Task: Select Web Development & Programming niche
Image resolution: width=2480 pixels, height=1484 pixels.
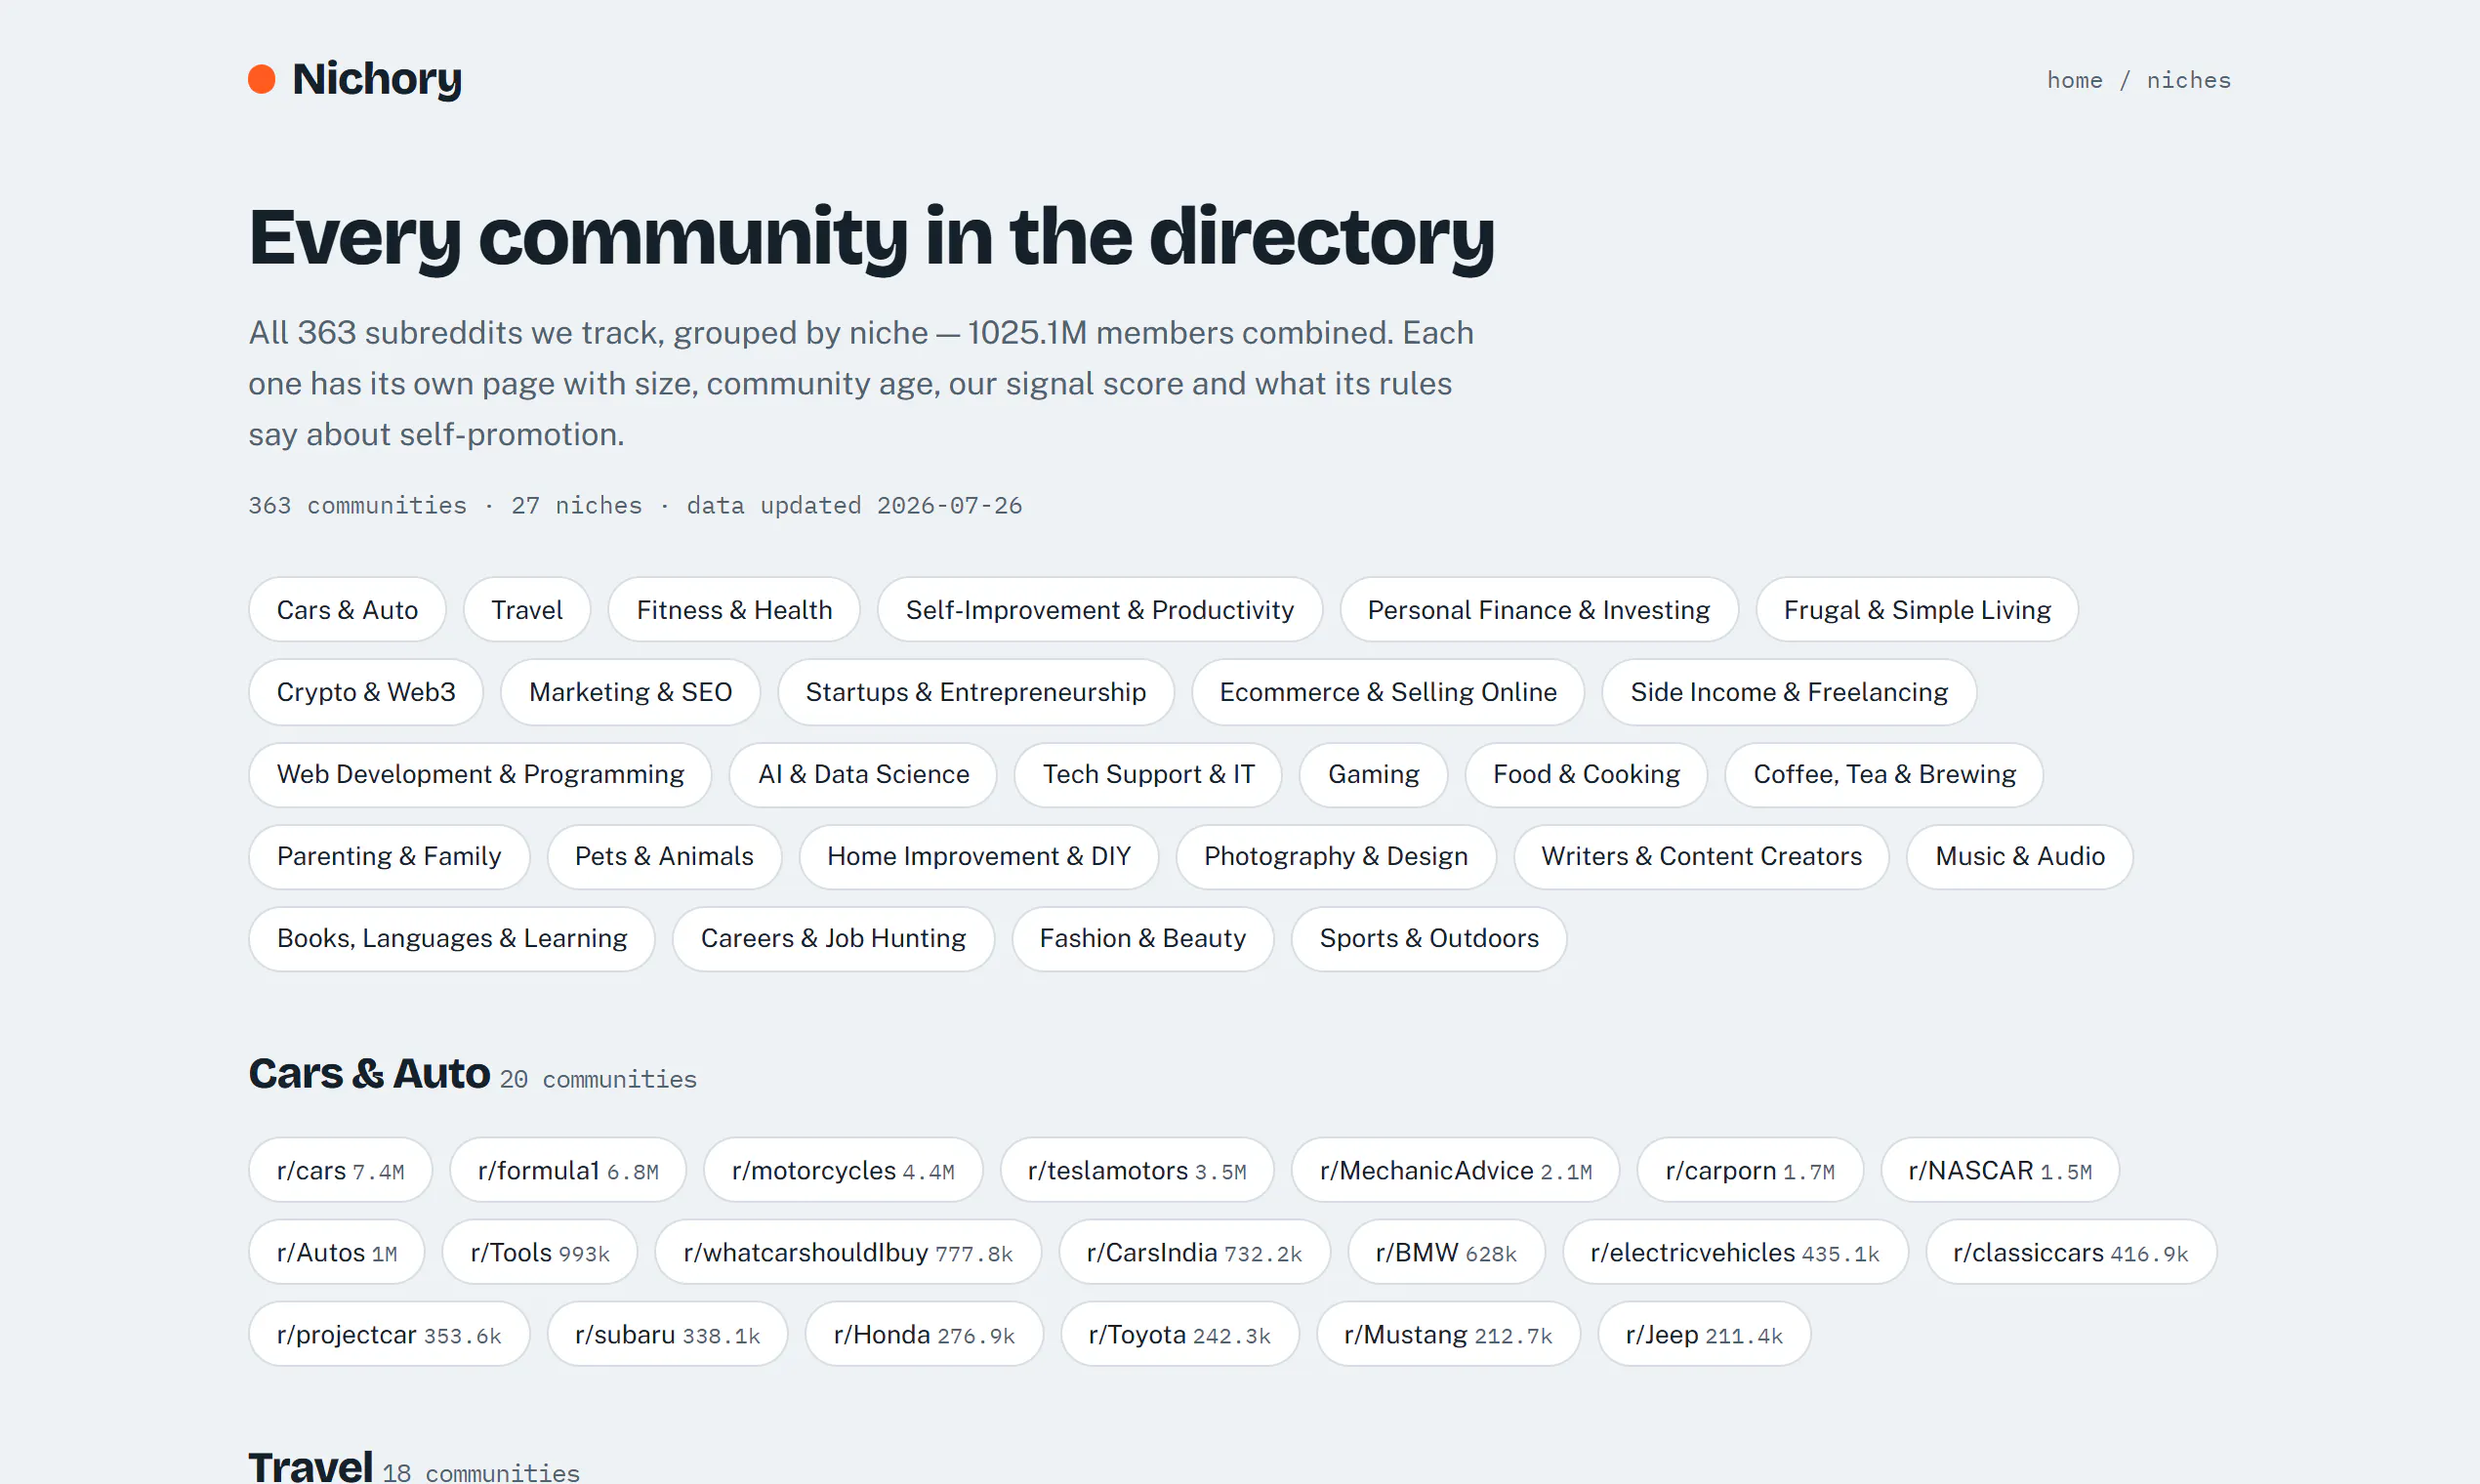Action: pos(480,774)
